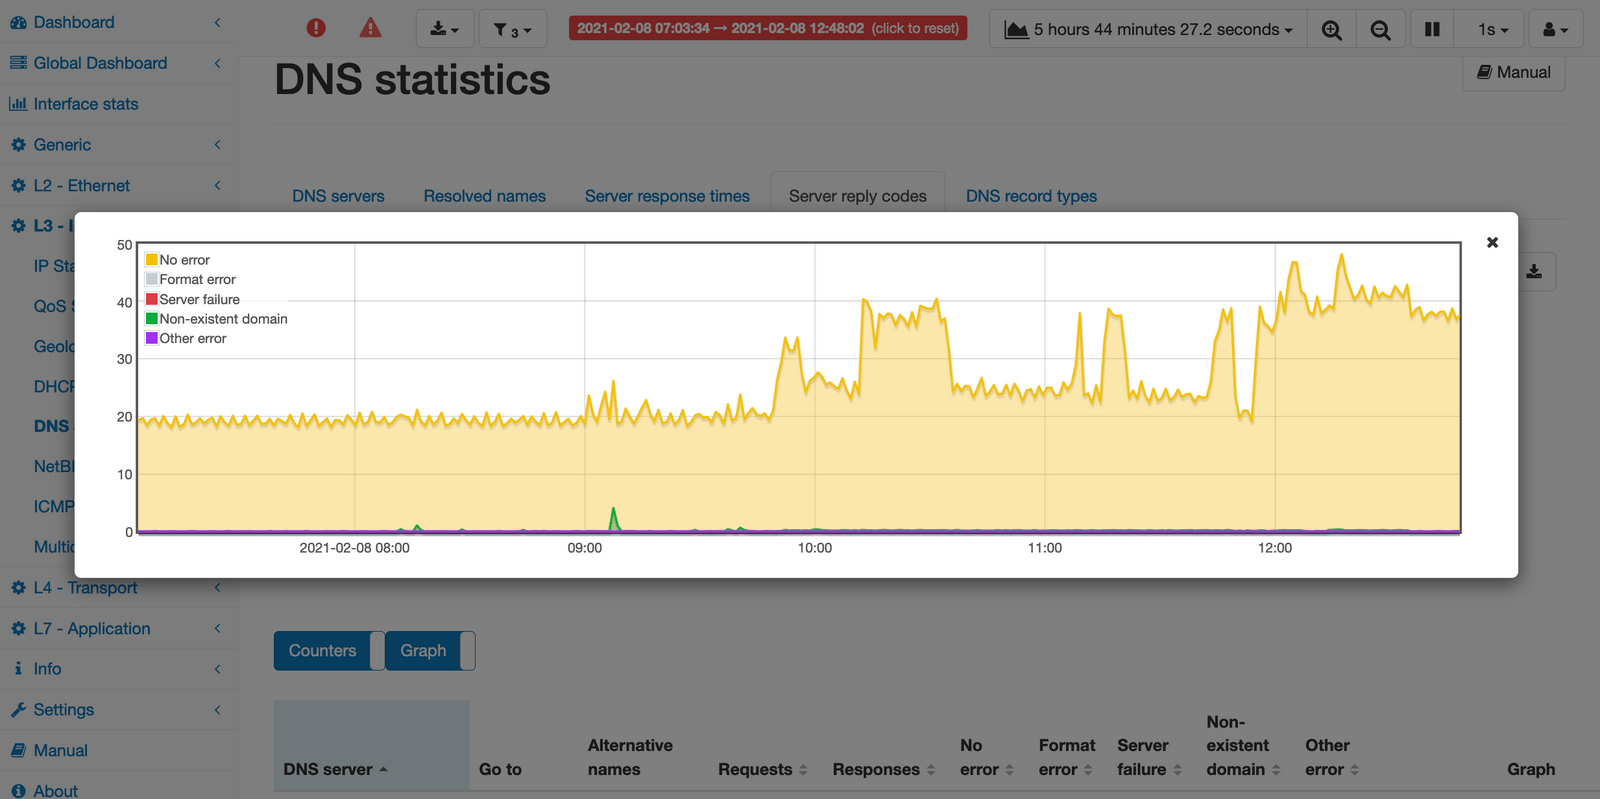Image resolution: width=1600 pixels, height=799 pixels.
Task: Click the zoom out magnifier icon
Action: coord(1380,30)
